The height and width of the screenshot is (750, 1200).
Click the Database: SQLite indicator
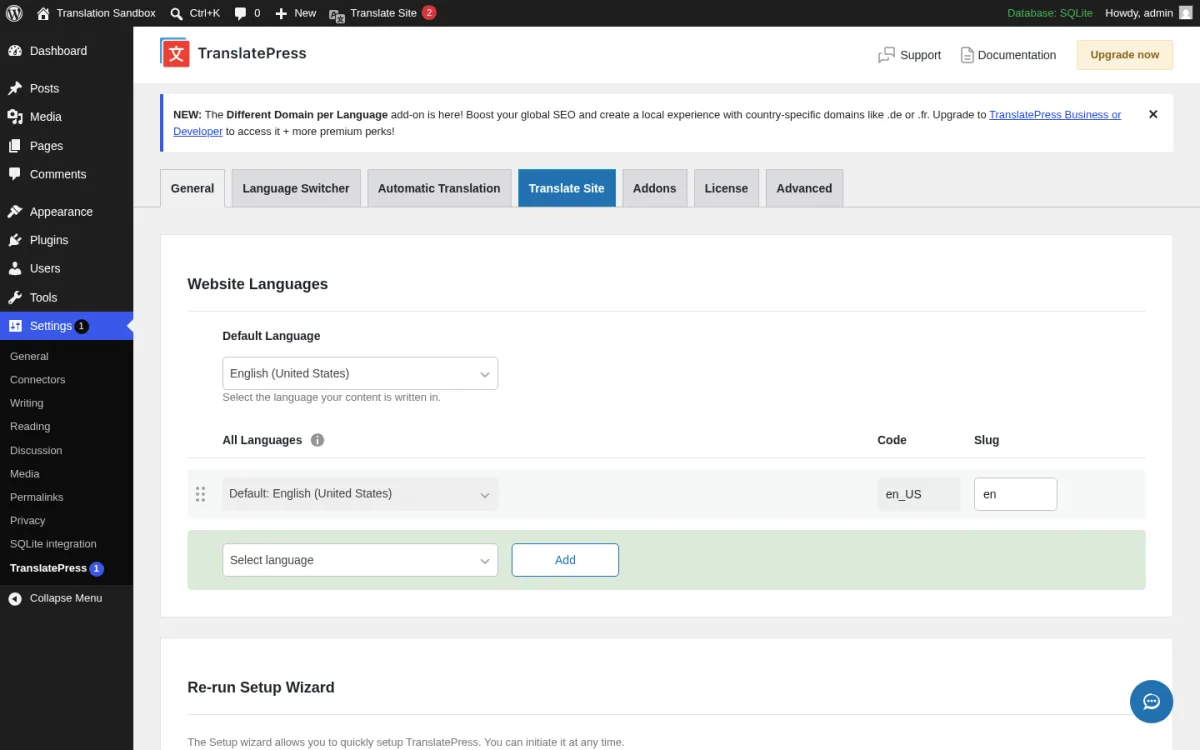1049,13
